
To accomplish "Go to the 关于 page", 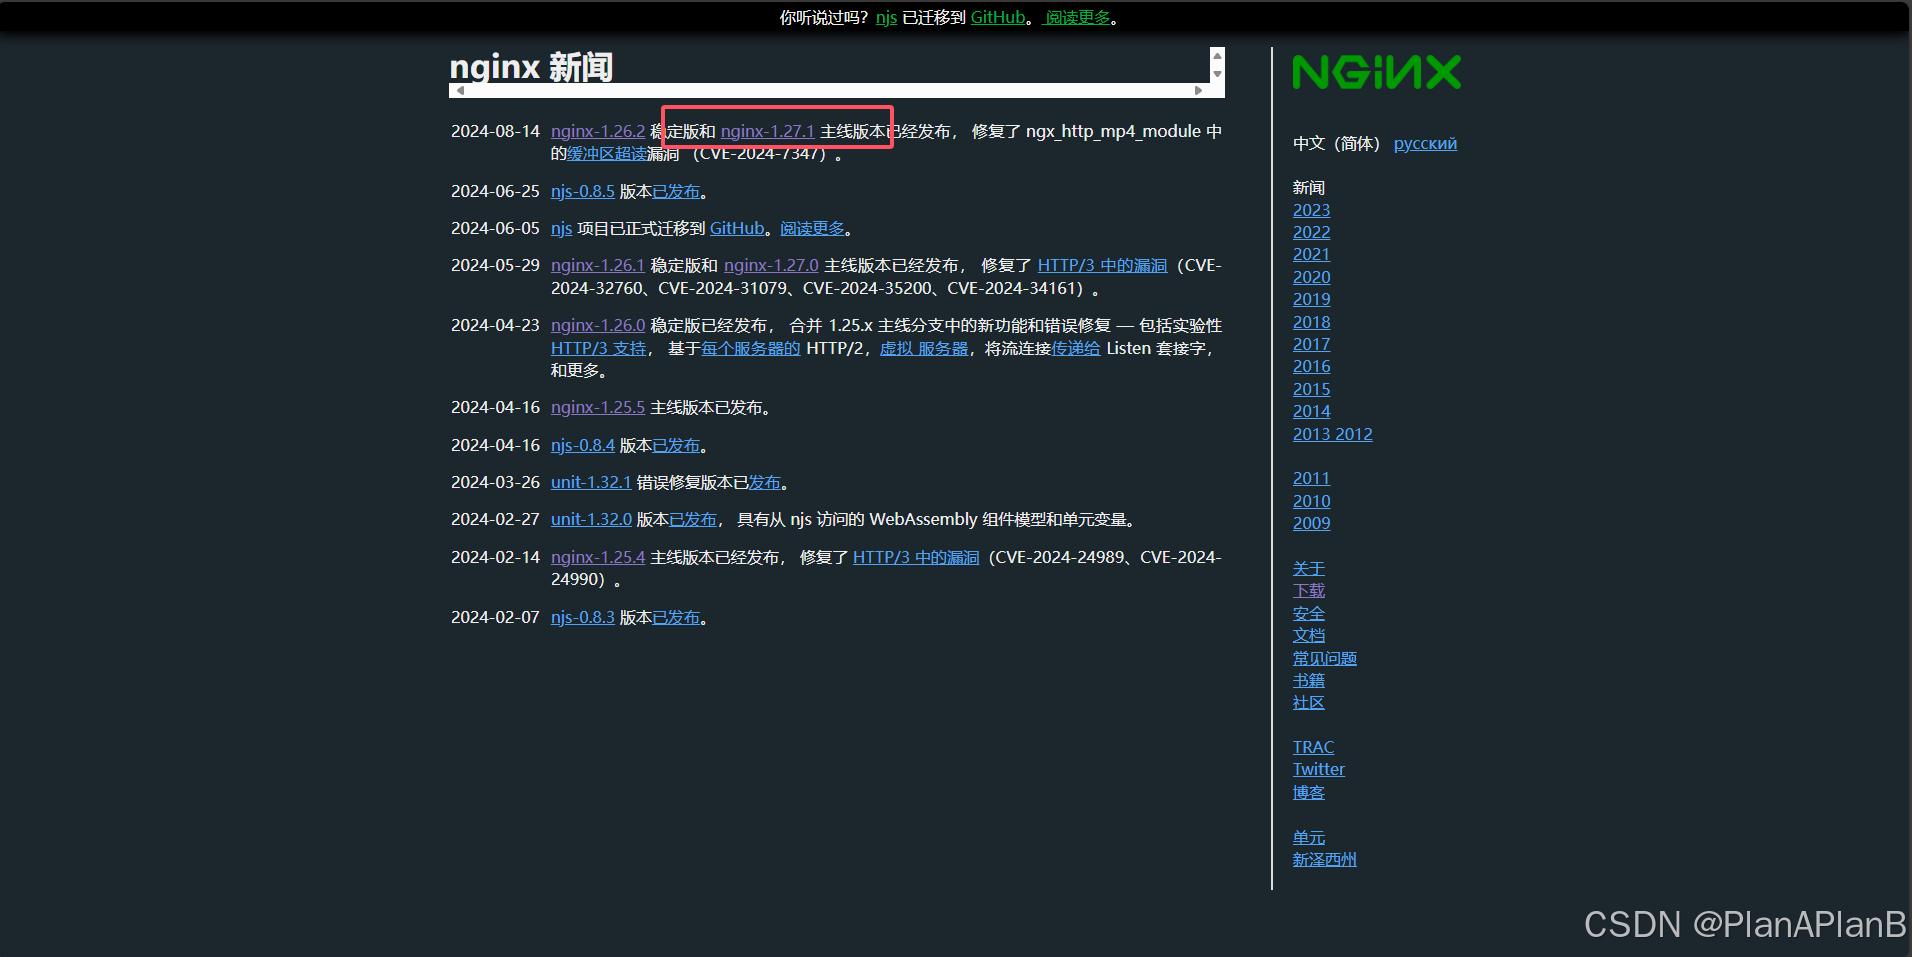I will 1308,569.
